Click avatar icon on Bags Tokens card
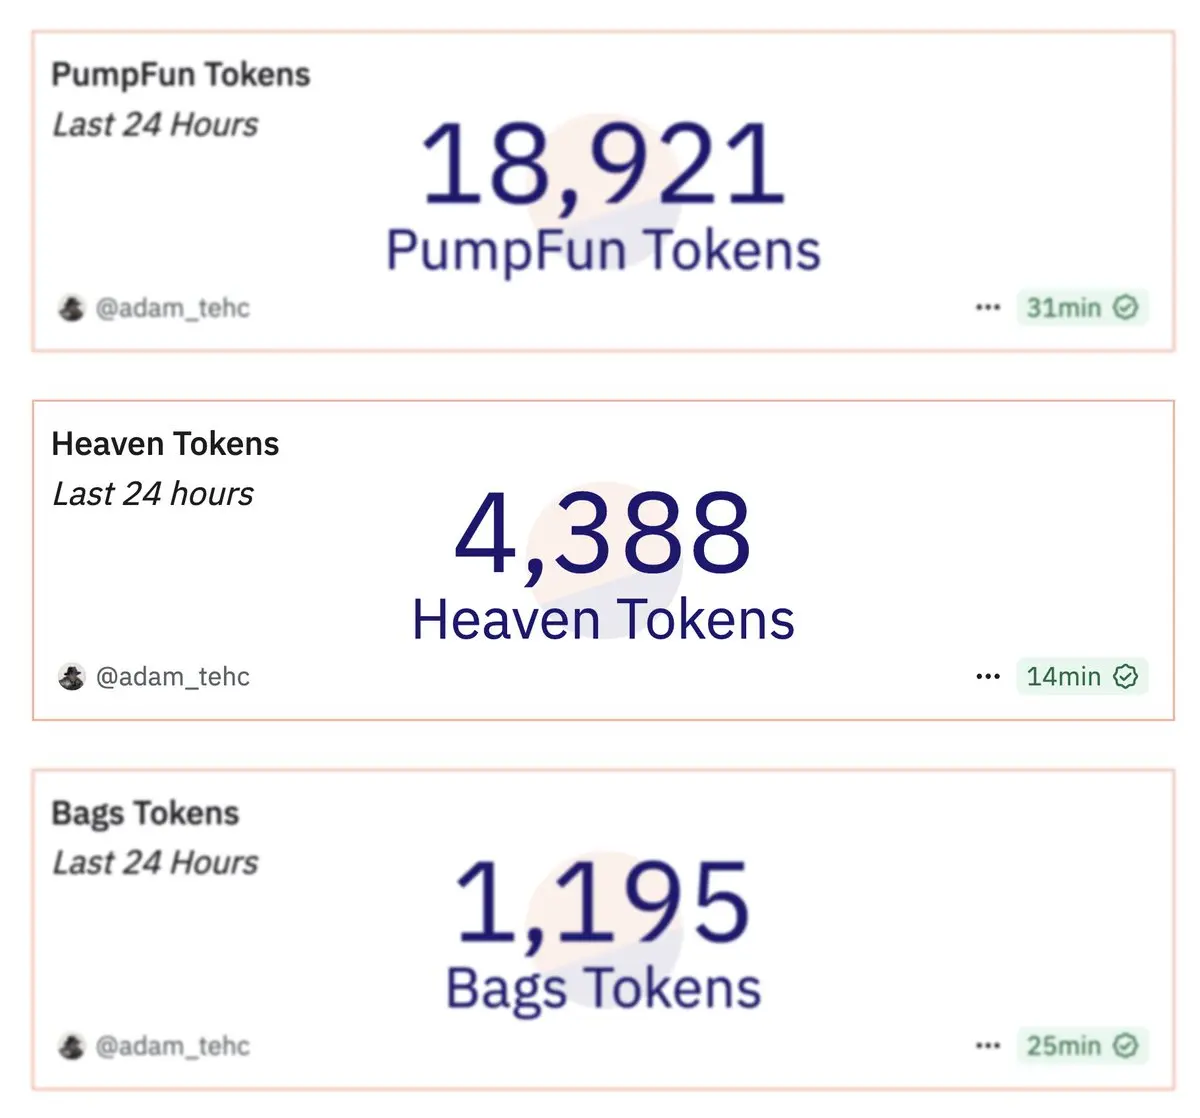The image size is (1200, 1118). 71,1046
